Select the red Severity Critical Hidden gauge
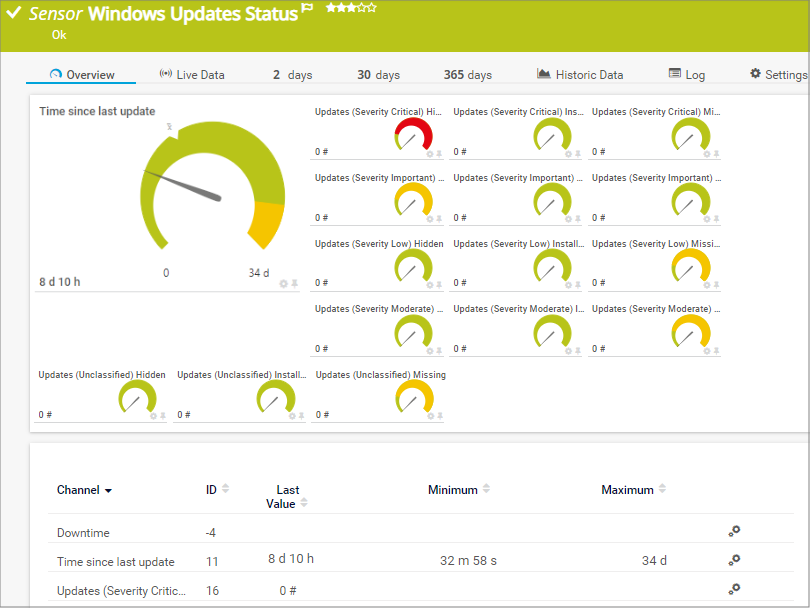The width and height of the screenshot is (810, 608). pos(412,134)
